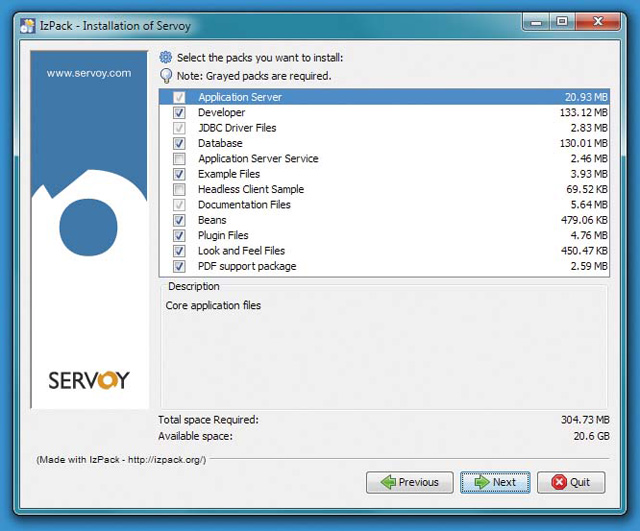Viewport: 640px width, 531px height.
Task: Enable the Application Server Service checkbox
Action: [x=179, y=158]
